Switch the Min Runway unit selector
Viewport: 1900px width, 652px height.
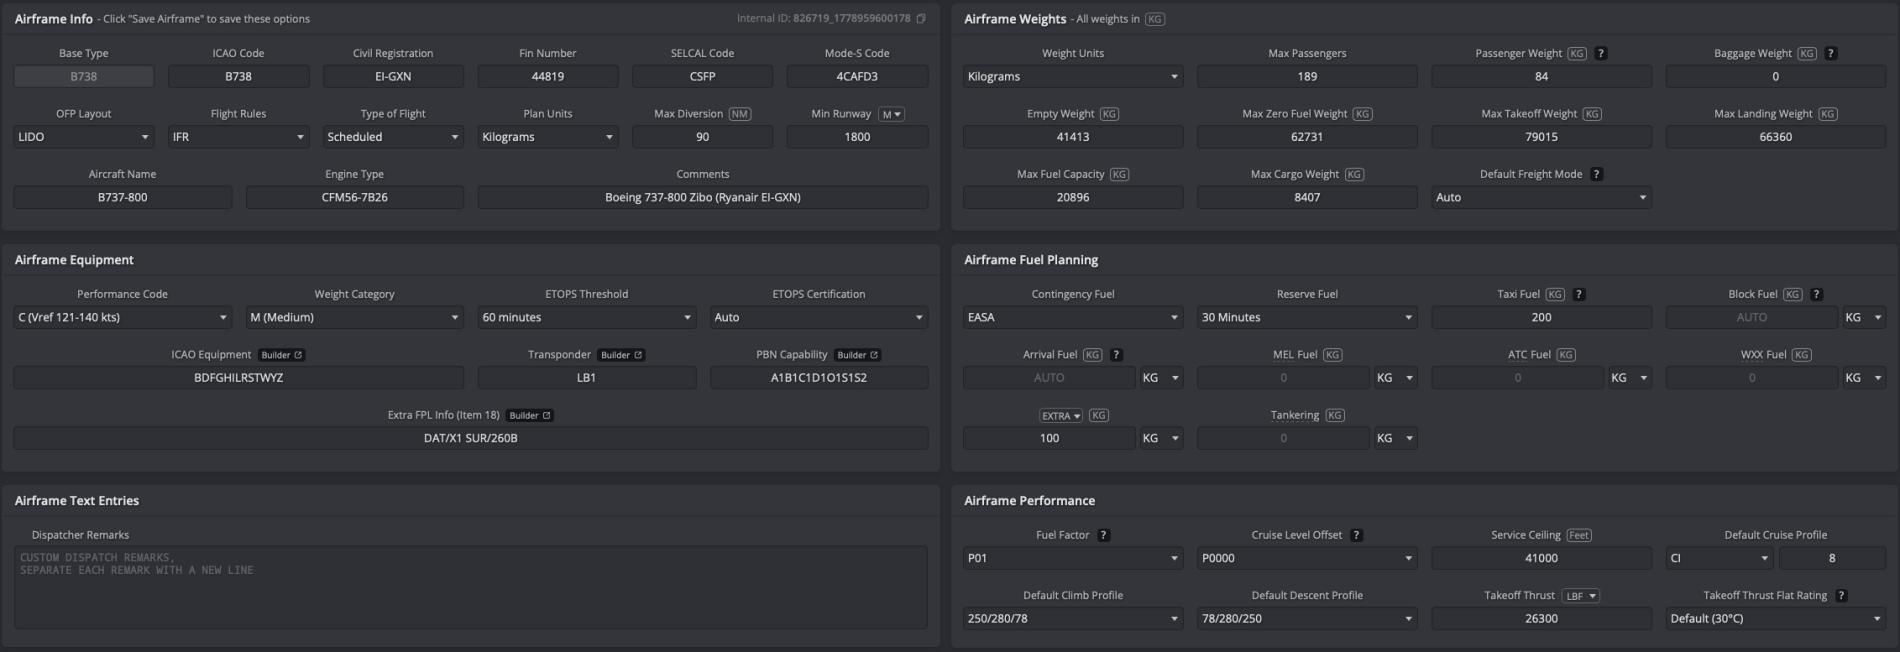891,114
